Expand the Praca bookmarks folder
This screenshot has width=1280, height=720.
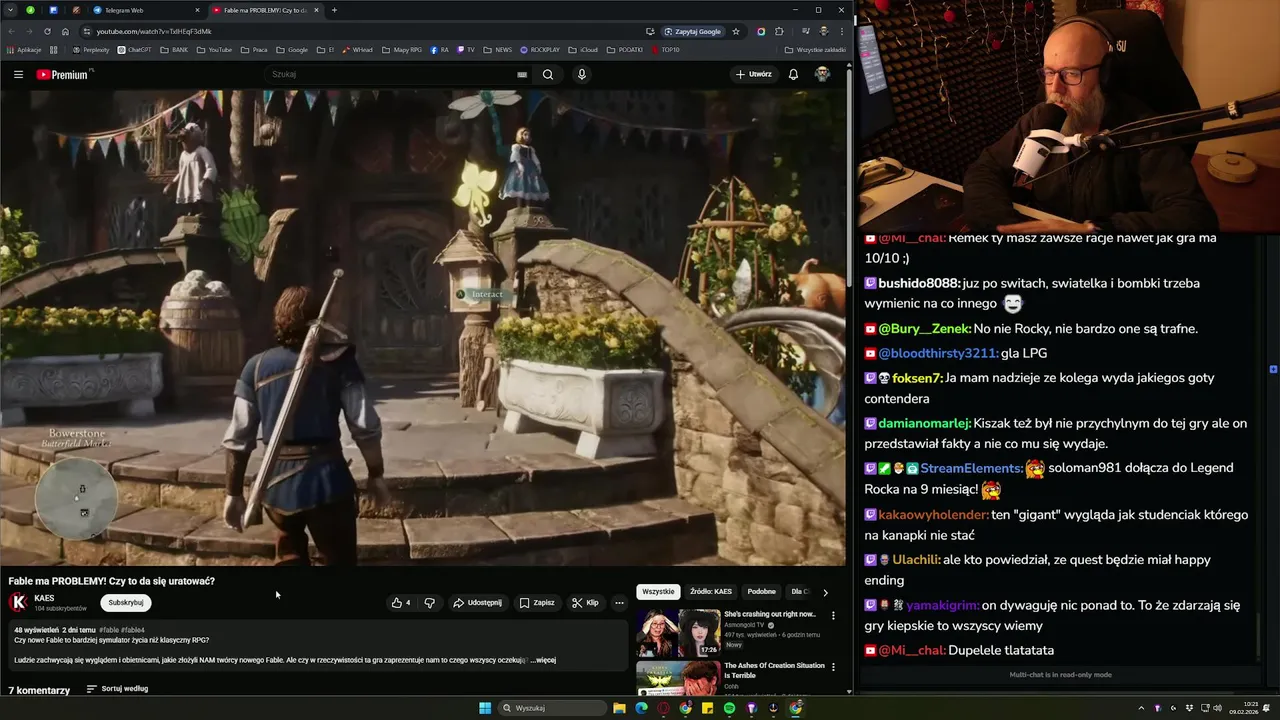click(x=254, y=49)
